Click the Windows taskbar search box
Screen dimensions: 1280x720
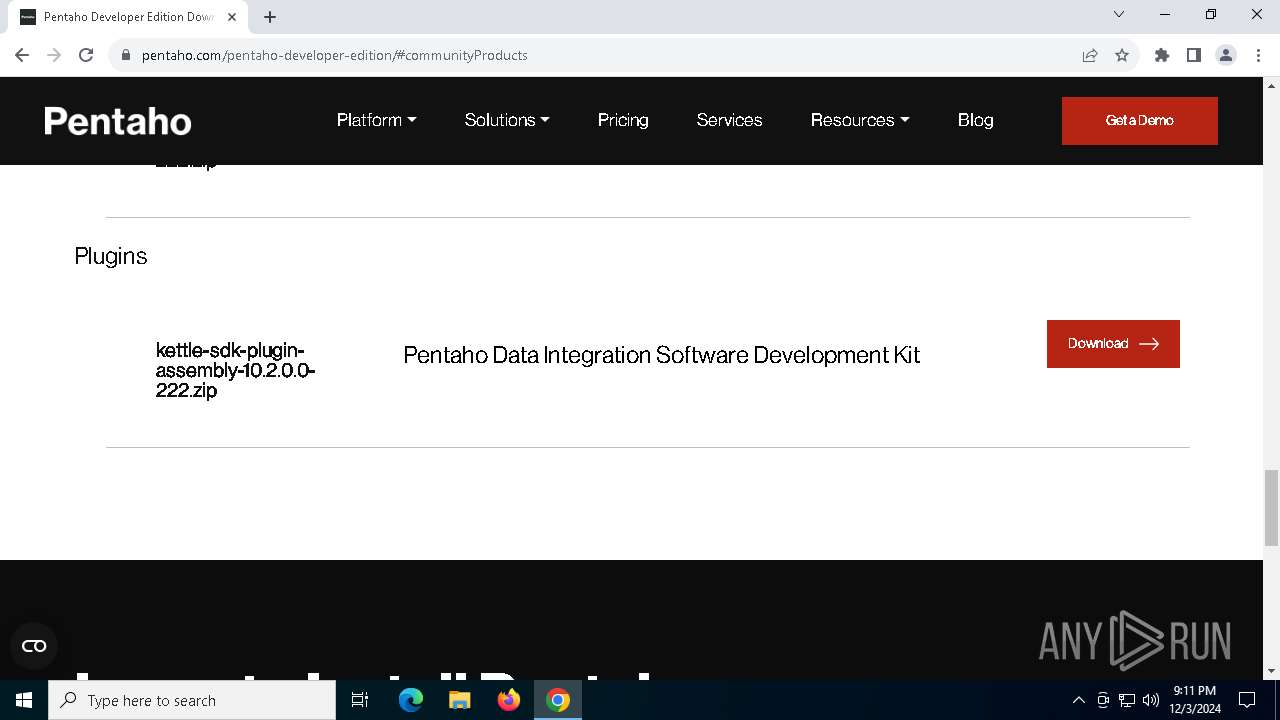coord(192,700)
